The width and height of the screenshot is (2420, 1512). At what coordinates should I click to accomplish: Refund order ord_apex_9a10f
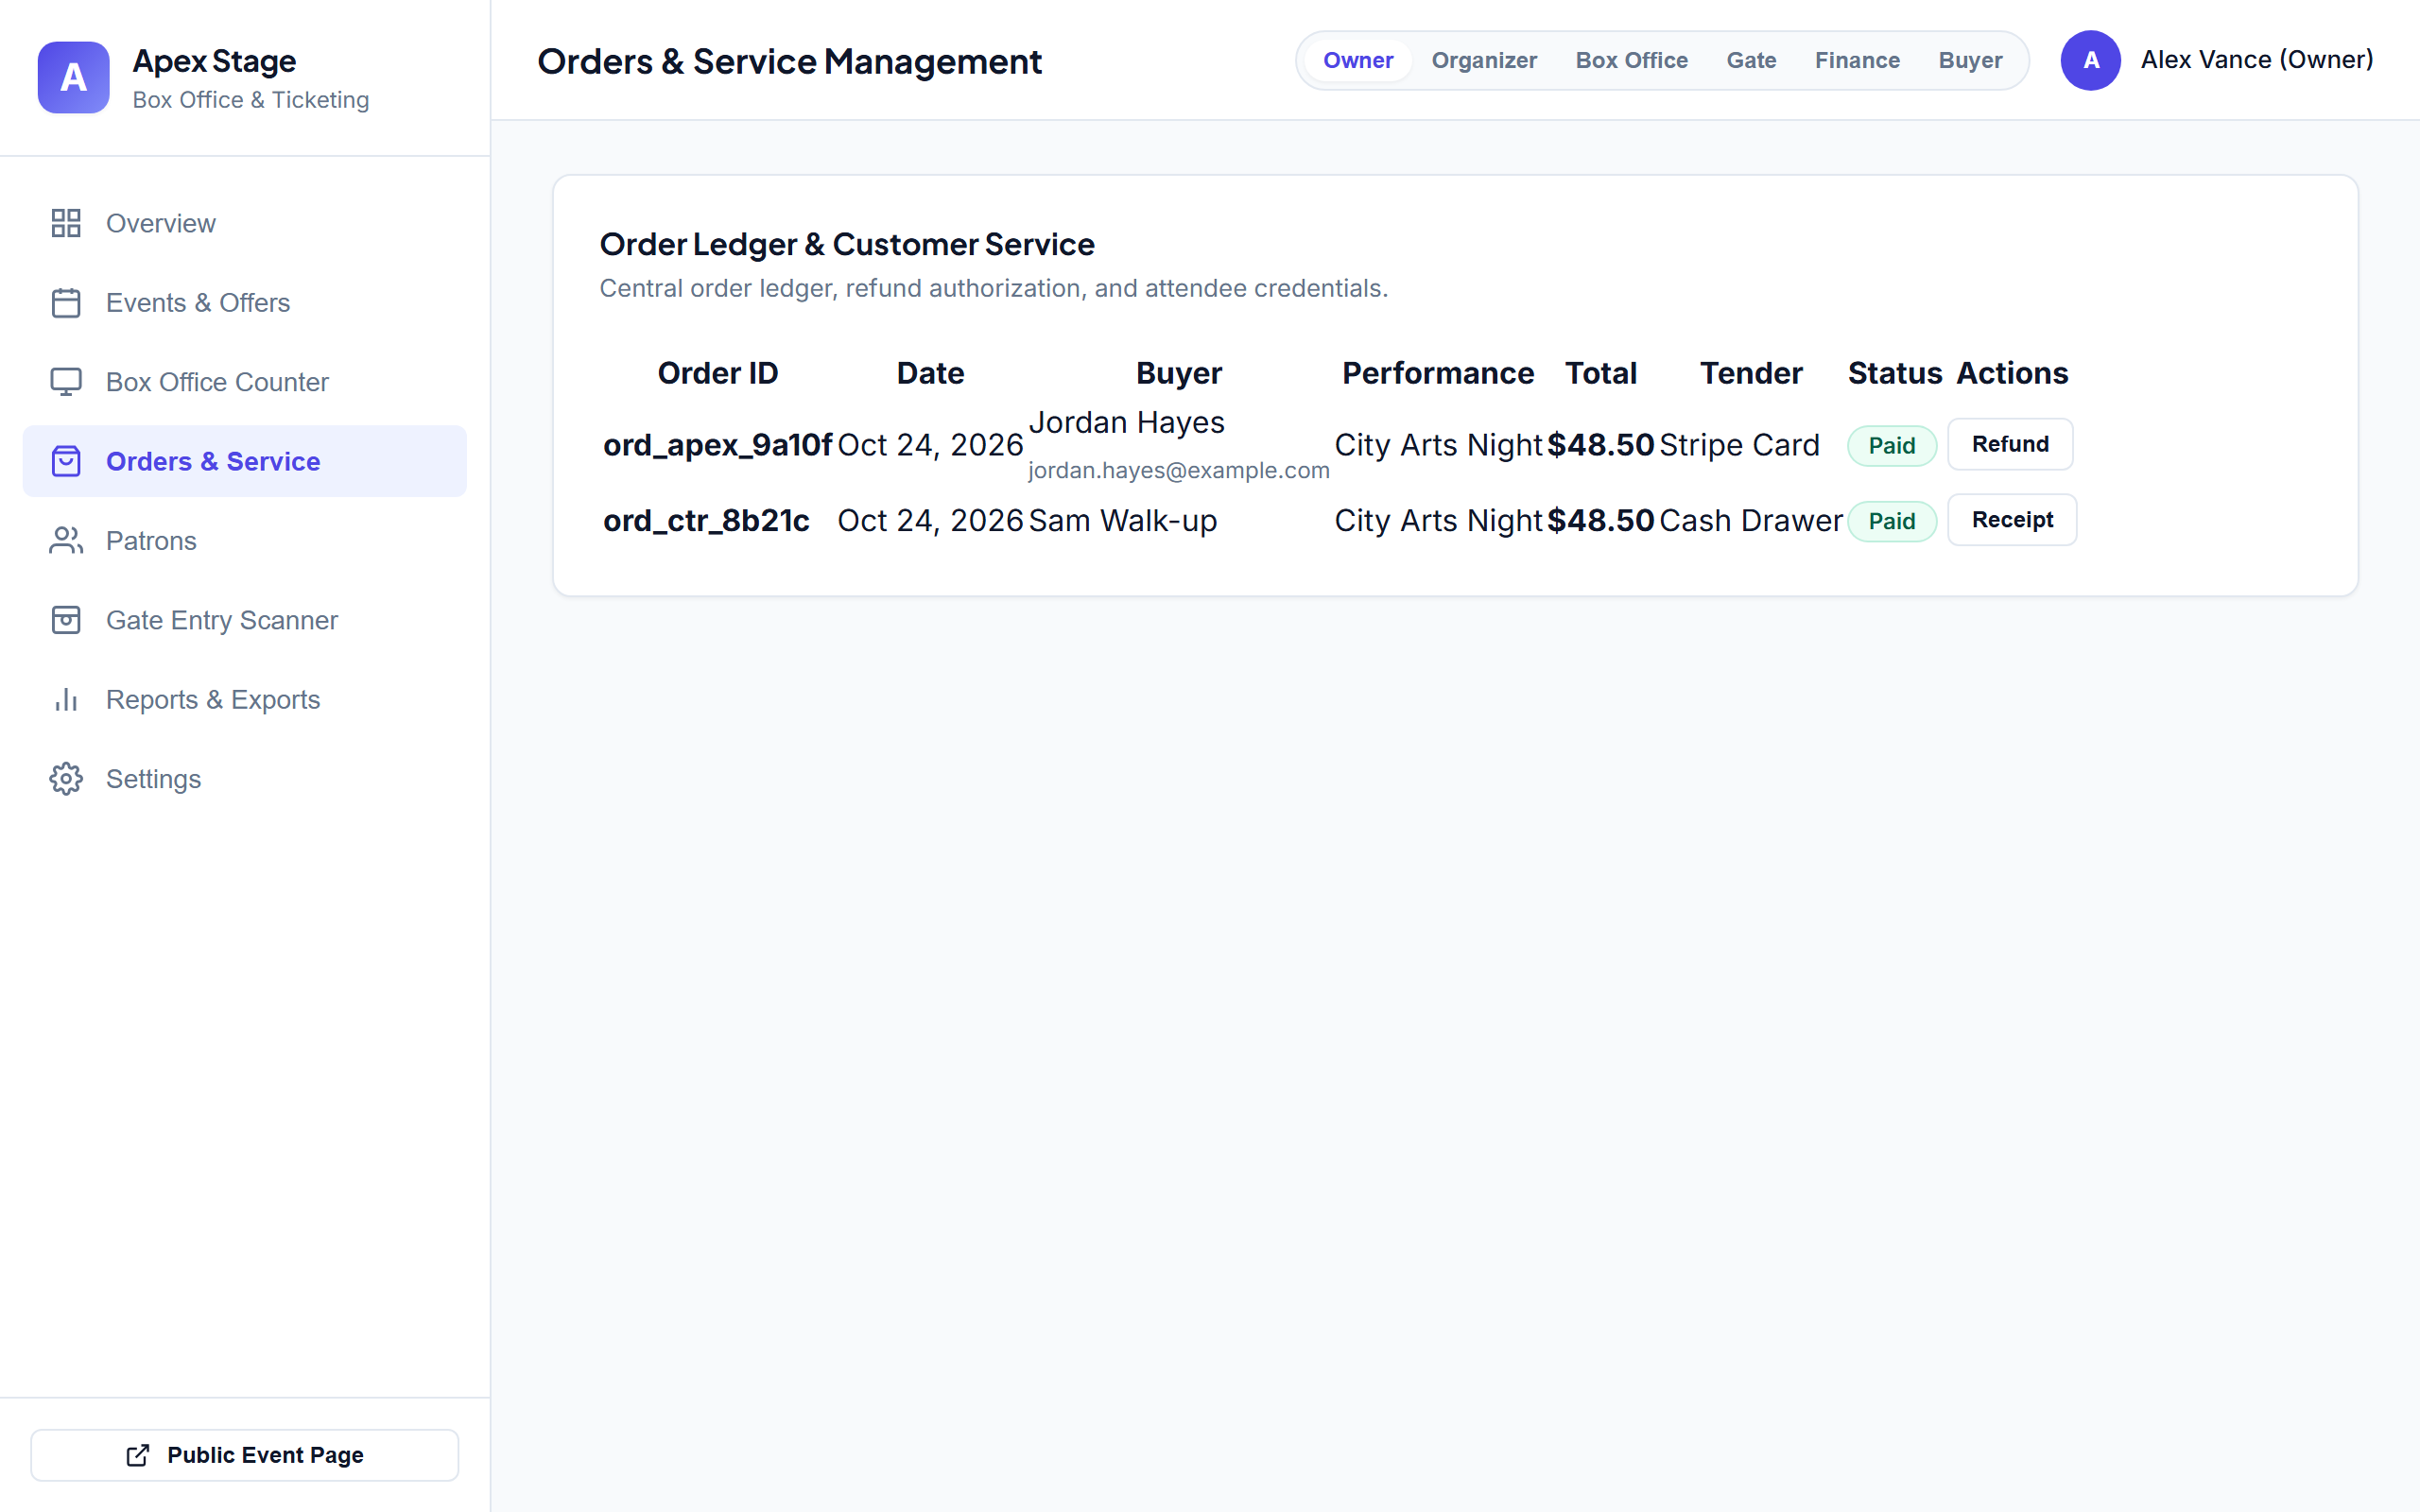[2010, 444]
